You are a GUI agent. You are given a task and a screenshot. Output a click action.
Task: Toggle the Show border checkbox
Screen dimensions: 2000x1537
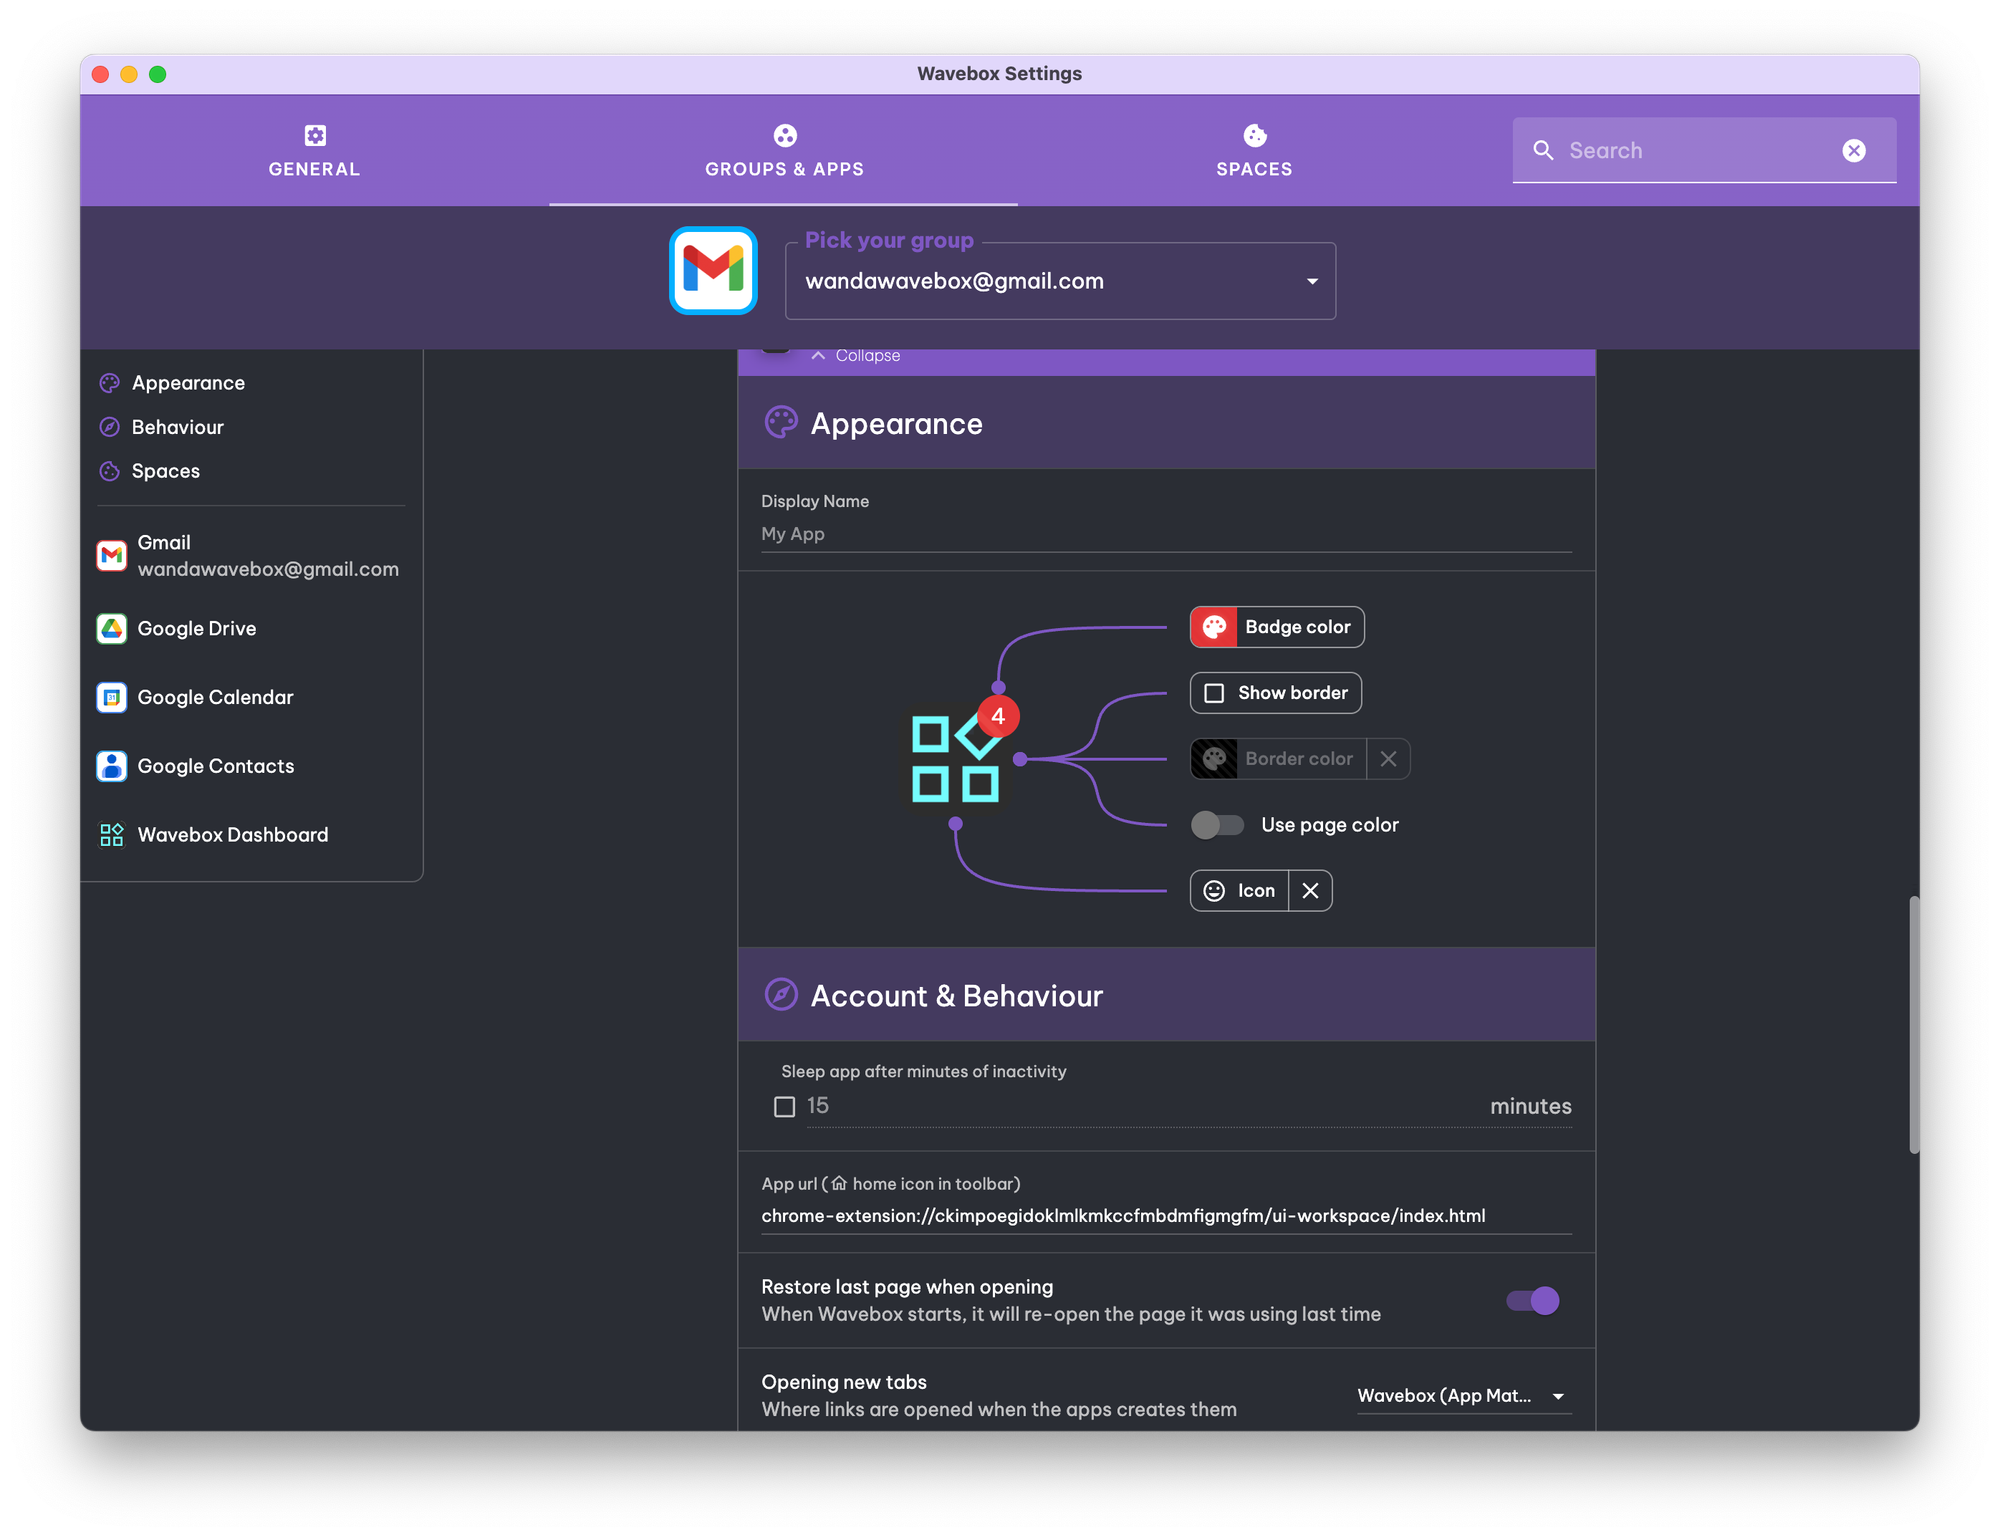coord(1214,693)
